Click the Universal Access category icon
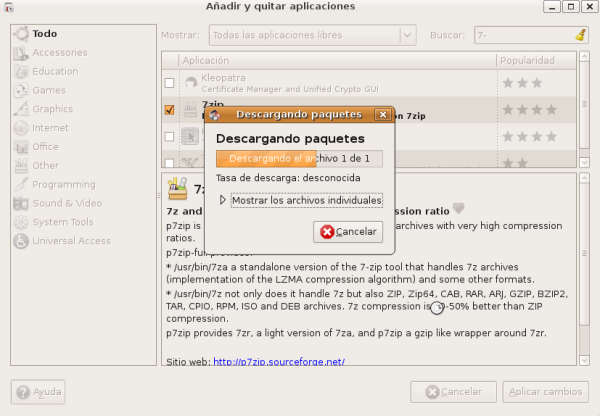The height and width of the screenshot is (416, 600). point(20,241)
